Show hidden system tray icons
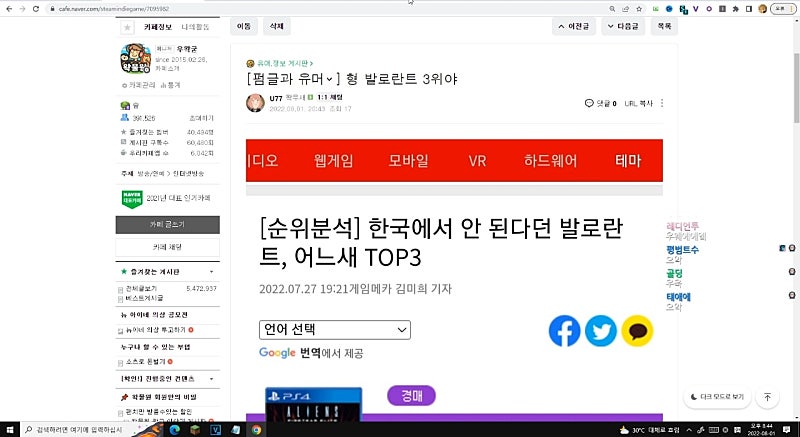800x437 pixels. [x=689, y=430]
